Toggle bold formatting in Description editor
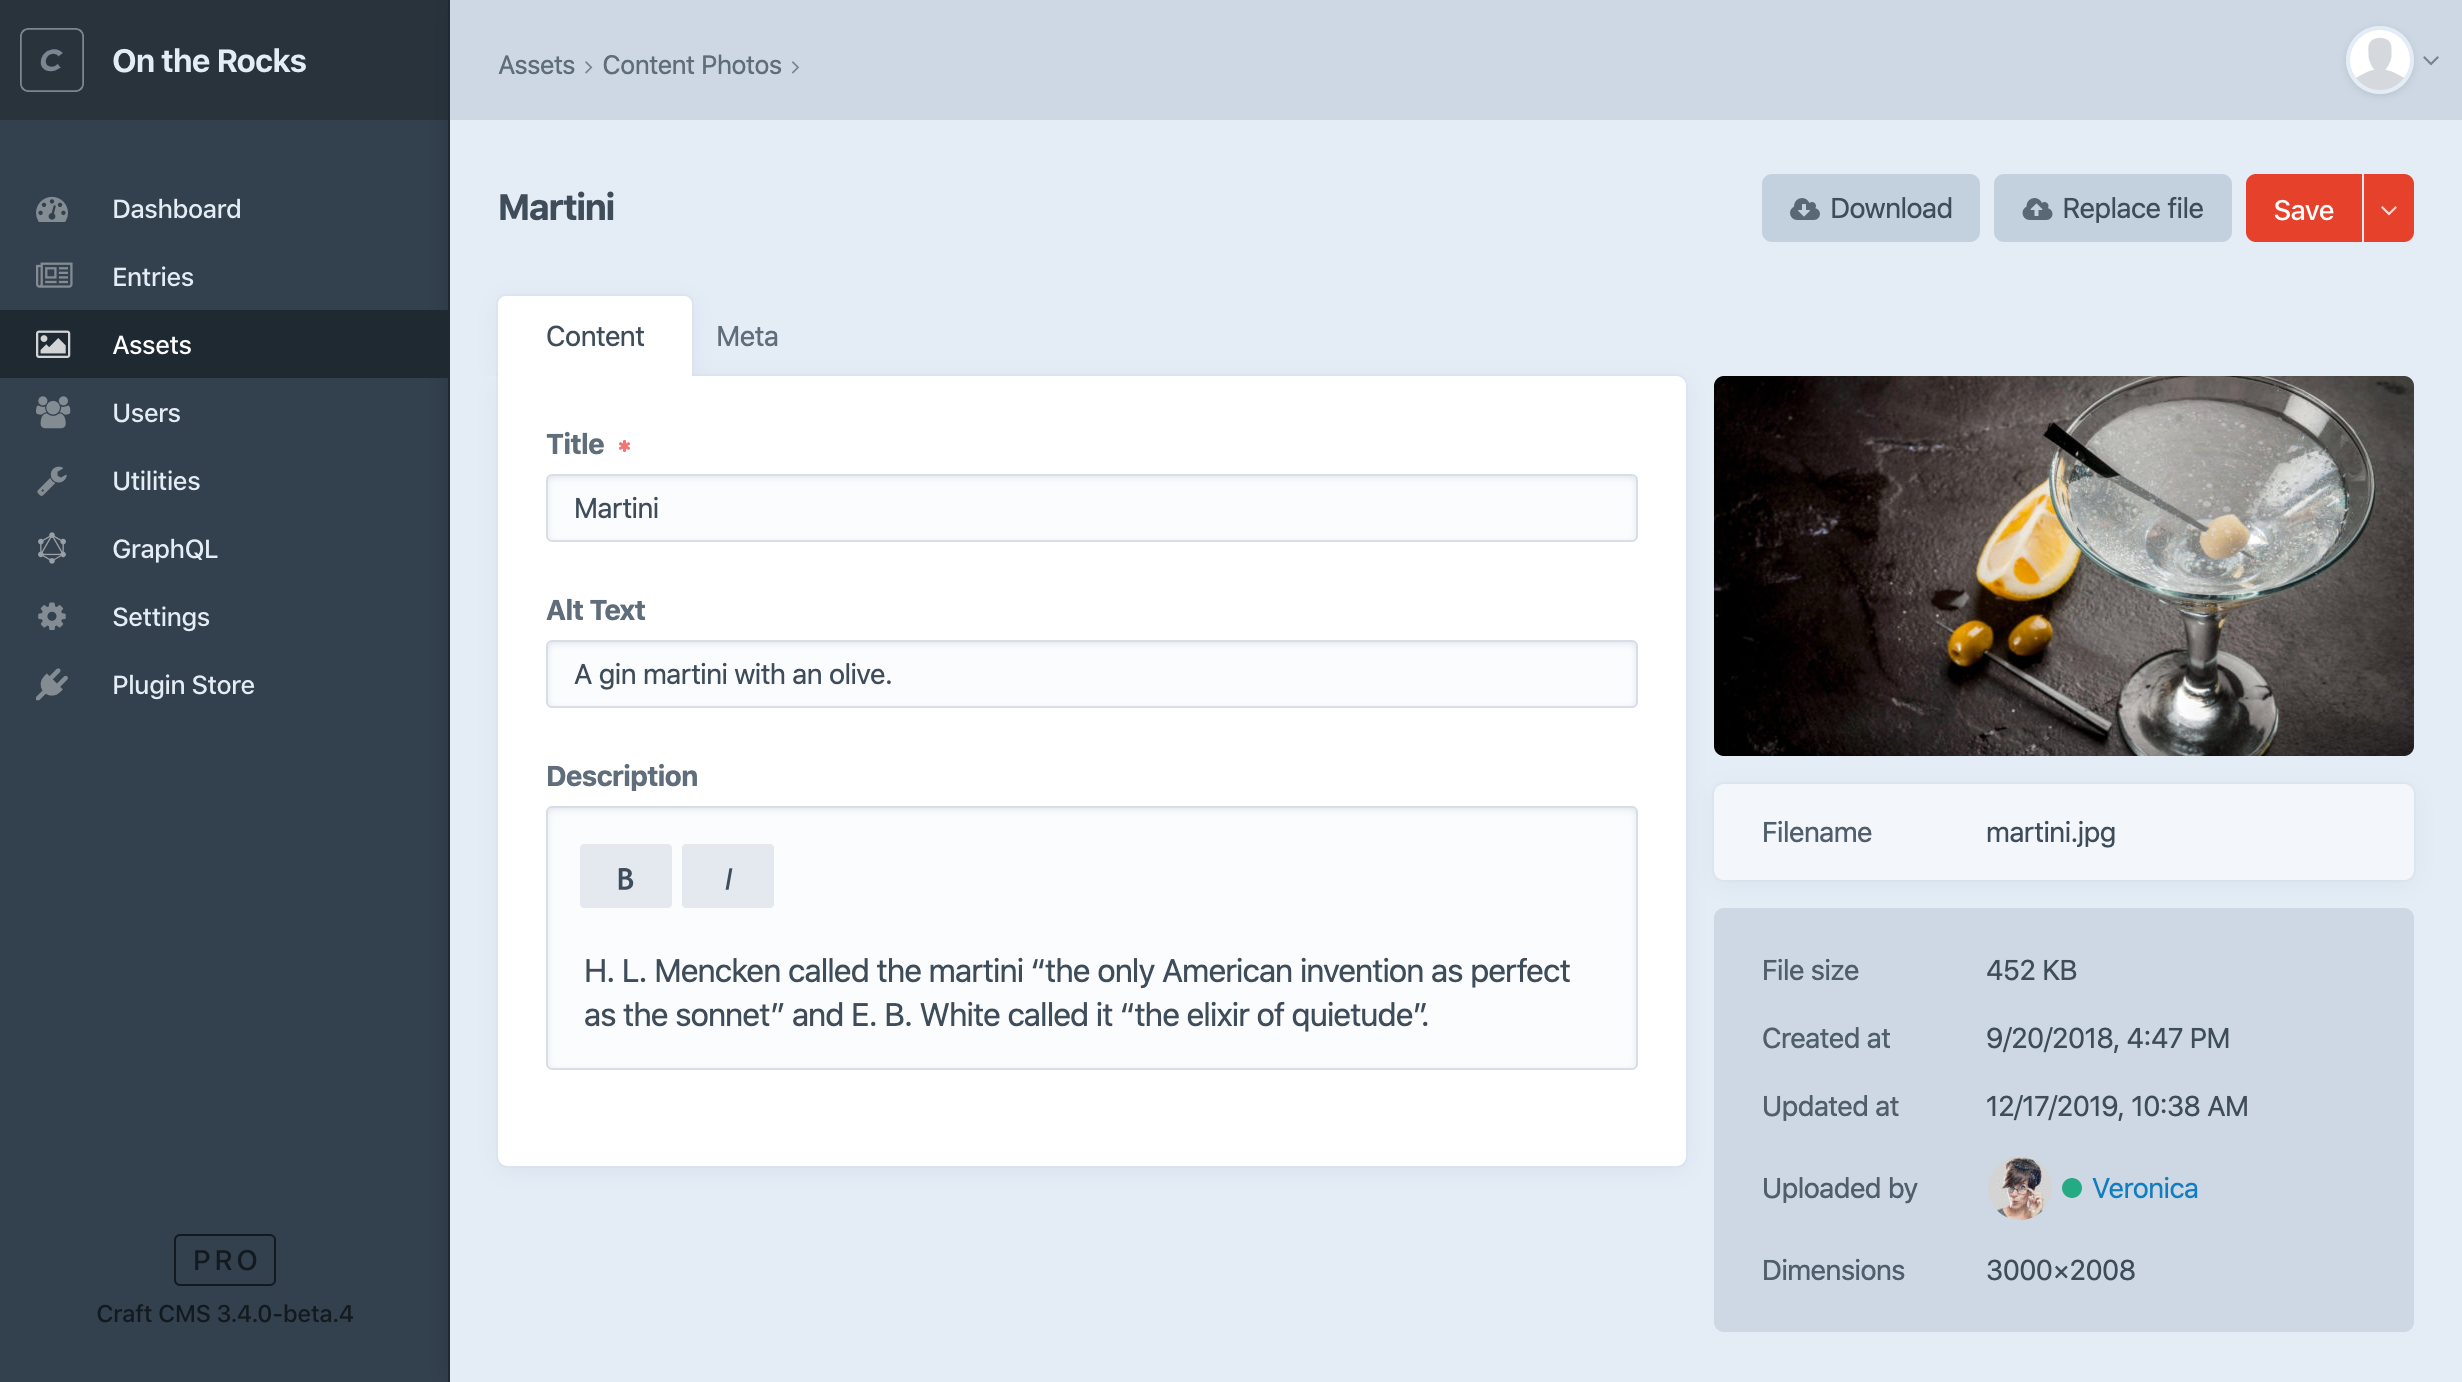2462x1382 pixels. coord(625,877)
